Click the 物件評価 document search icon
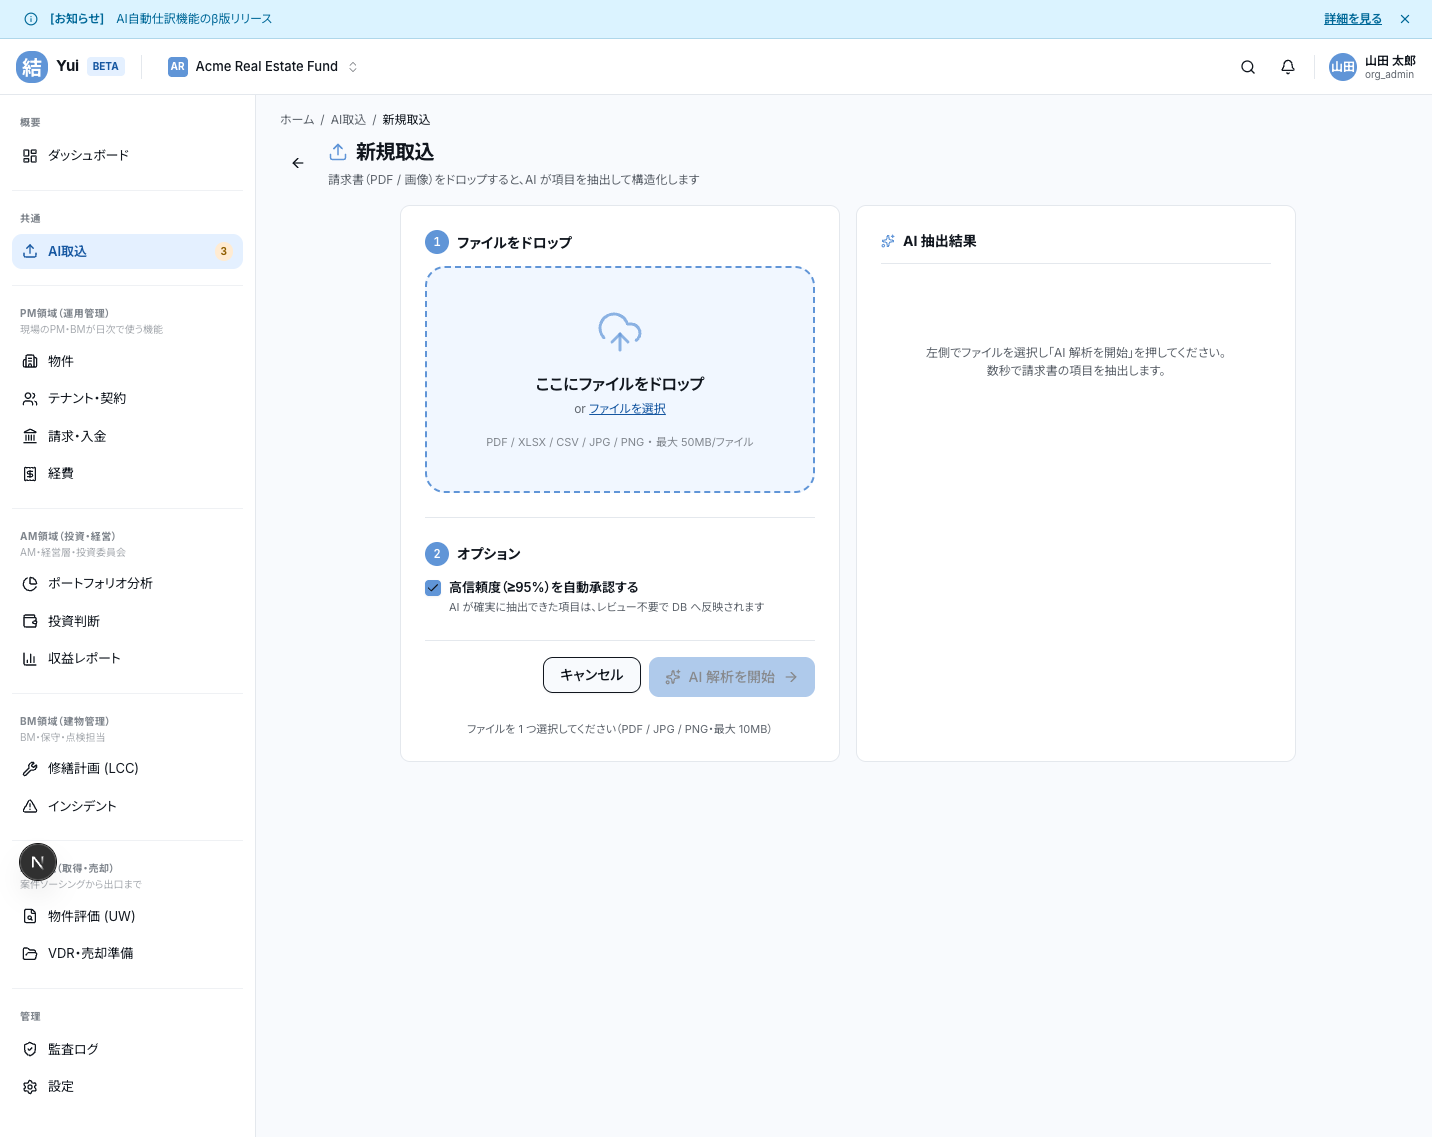The image size is (1432, 1137). coord(30,916)
